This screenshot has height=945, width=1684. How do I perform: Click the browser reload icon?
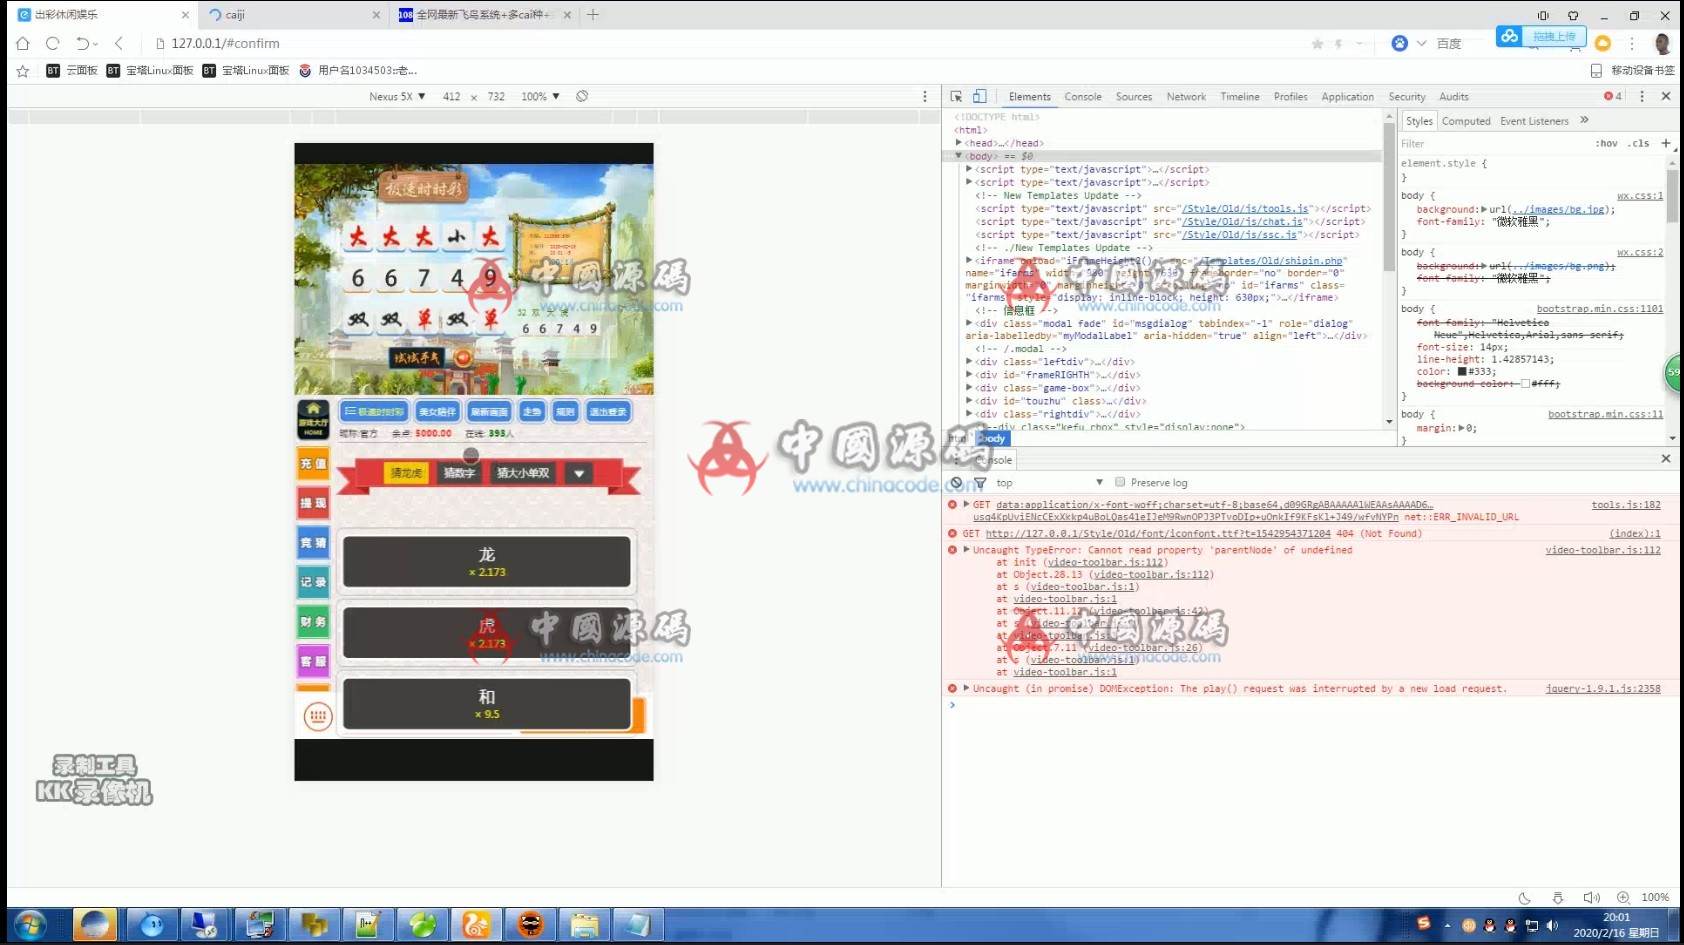click(x=52, y=43)
